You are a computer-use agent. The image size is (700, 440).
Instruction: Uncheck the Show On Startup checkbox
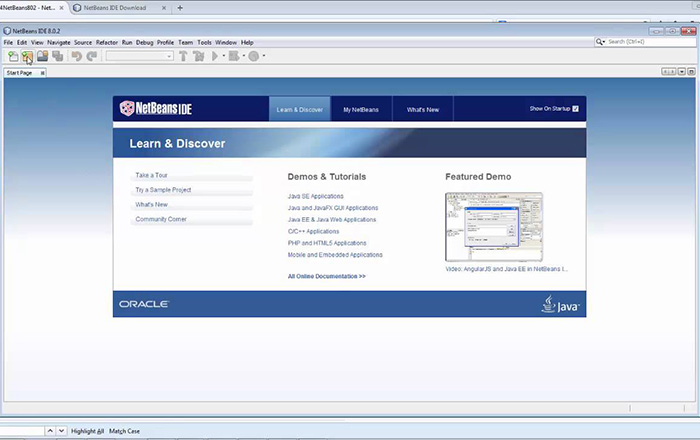point(575,108)
